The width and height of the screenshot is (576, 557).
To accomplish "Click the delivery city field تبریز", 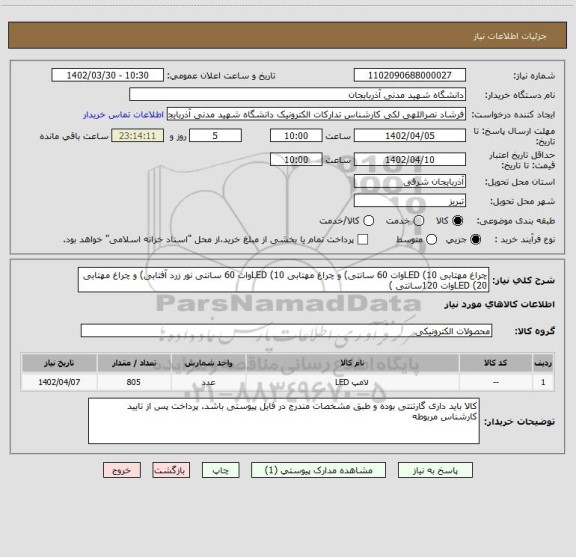I will tap(410, 201).
